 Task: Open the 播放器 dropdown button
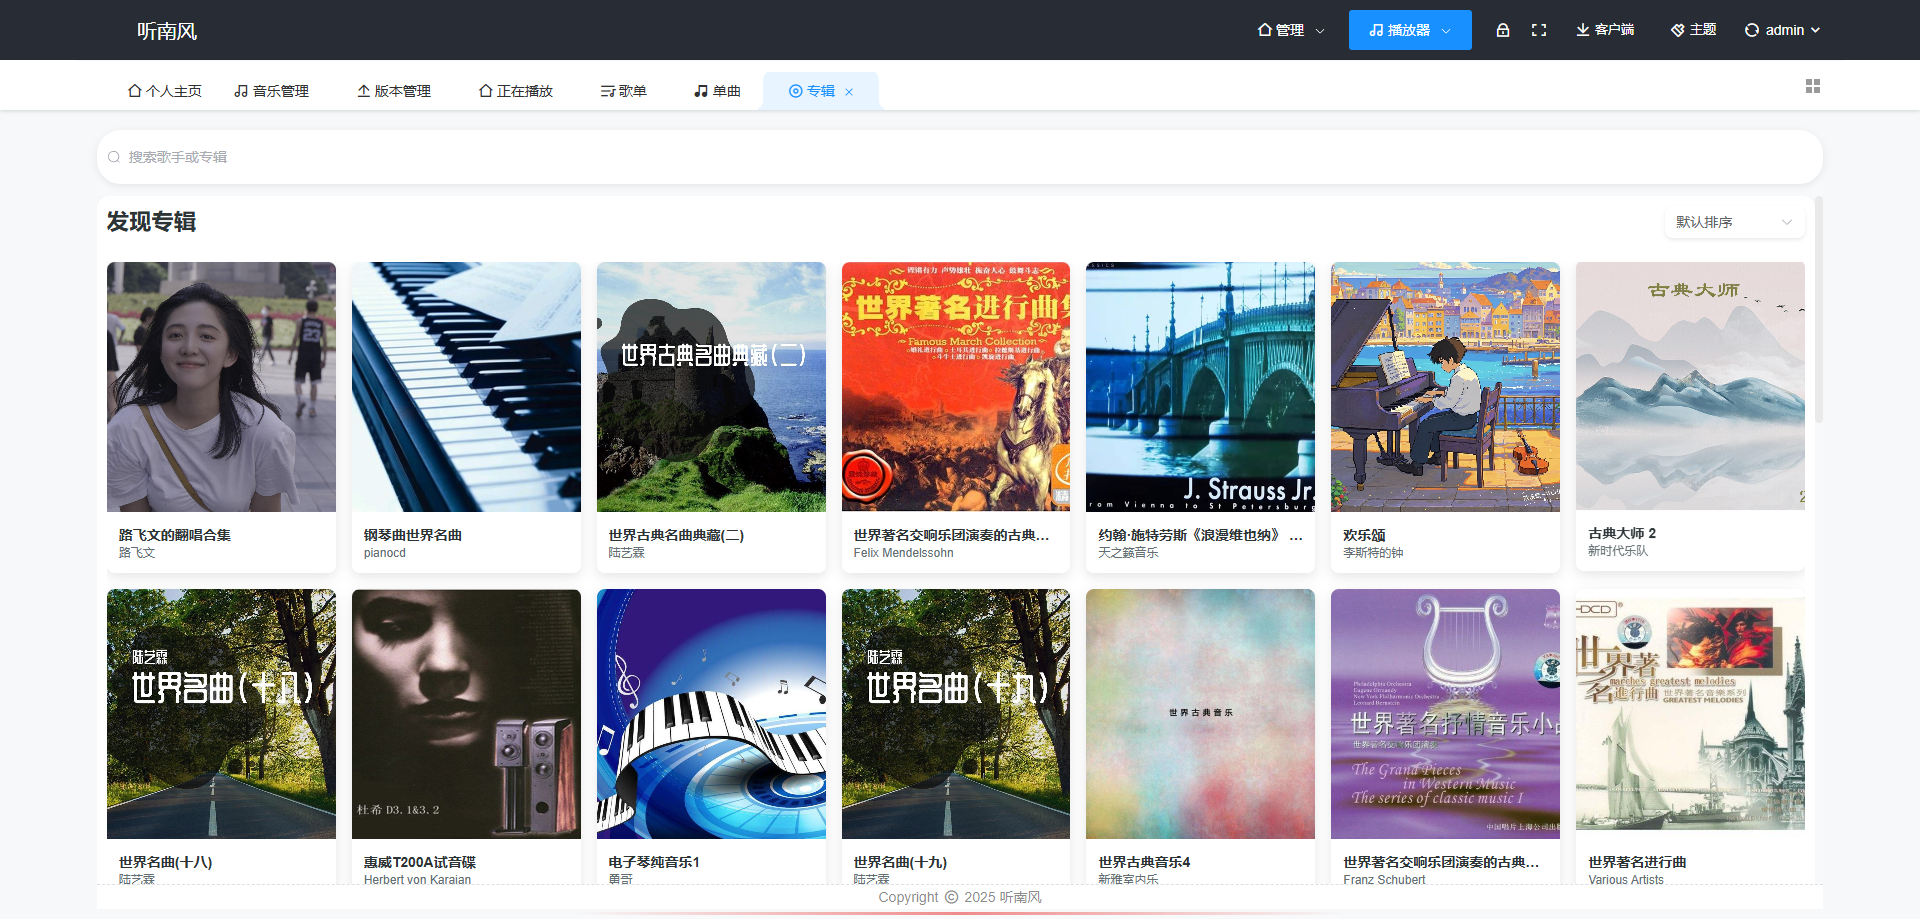point(1410,30)
